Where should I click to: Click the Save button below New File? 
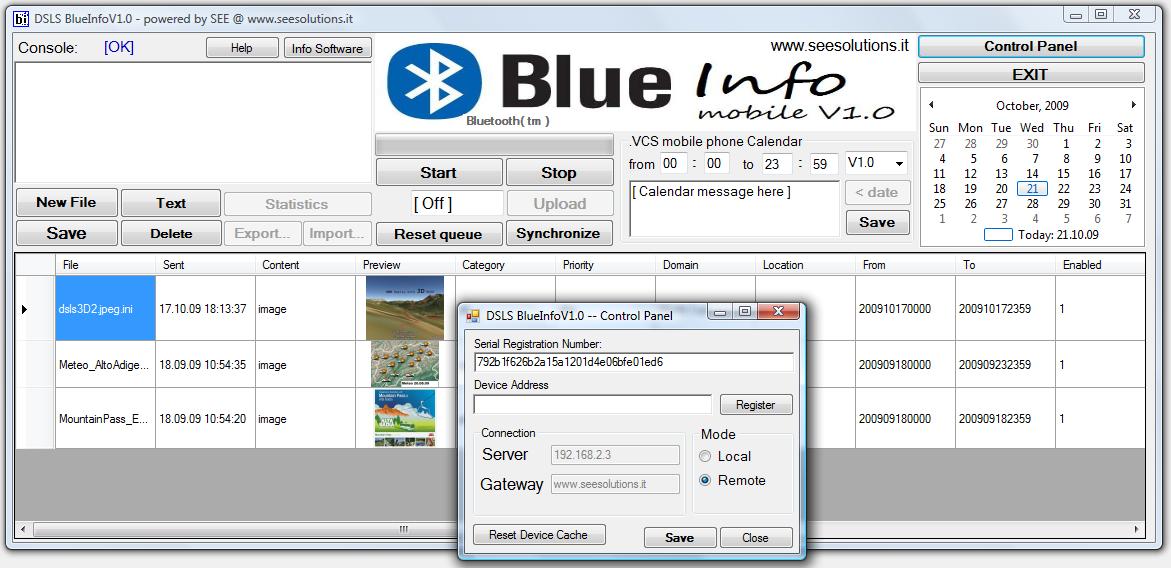pos(66,233)
